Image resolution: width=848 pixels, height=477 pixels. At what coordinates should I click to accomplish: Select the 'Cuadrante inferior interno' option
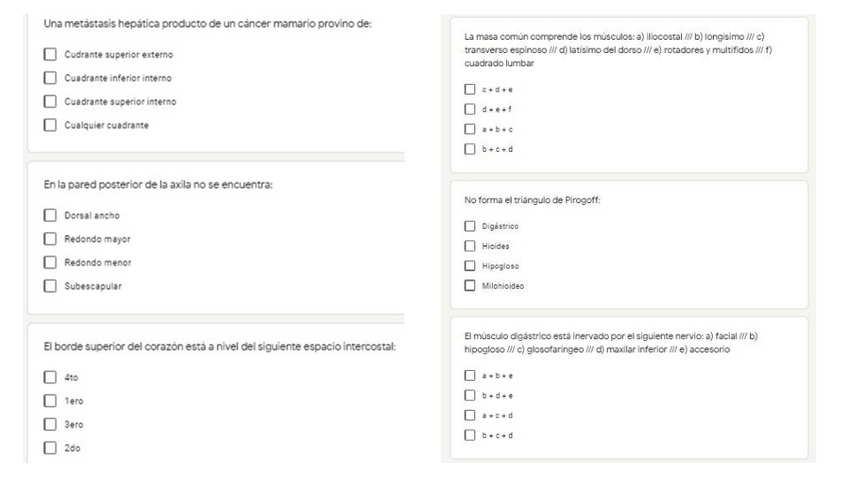pos(50,78)
